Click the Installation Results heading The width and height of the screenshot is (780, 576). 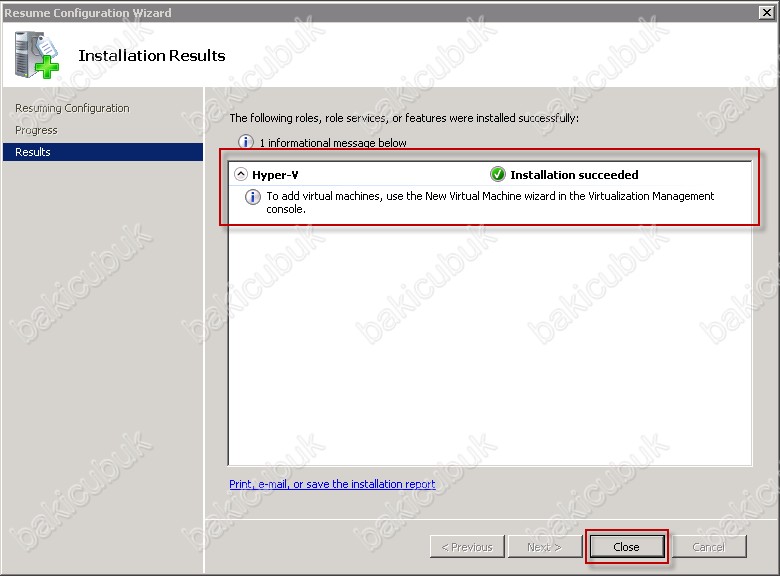152,55
